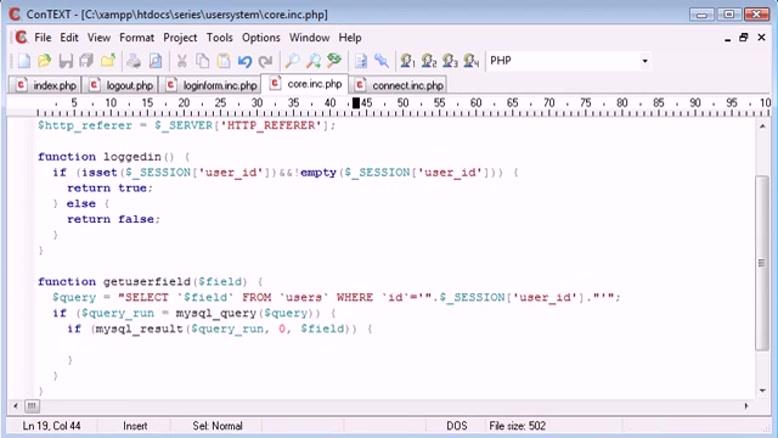Switch to the loginform.inc.php tab
This screenshot has width=778, height=438.
coord(210,85)
